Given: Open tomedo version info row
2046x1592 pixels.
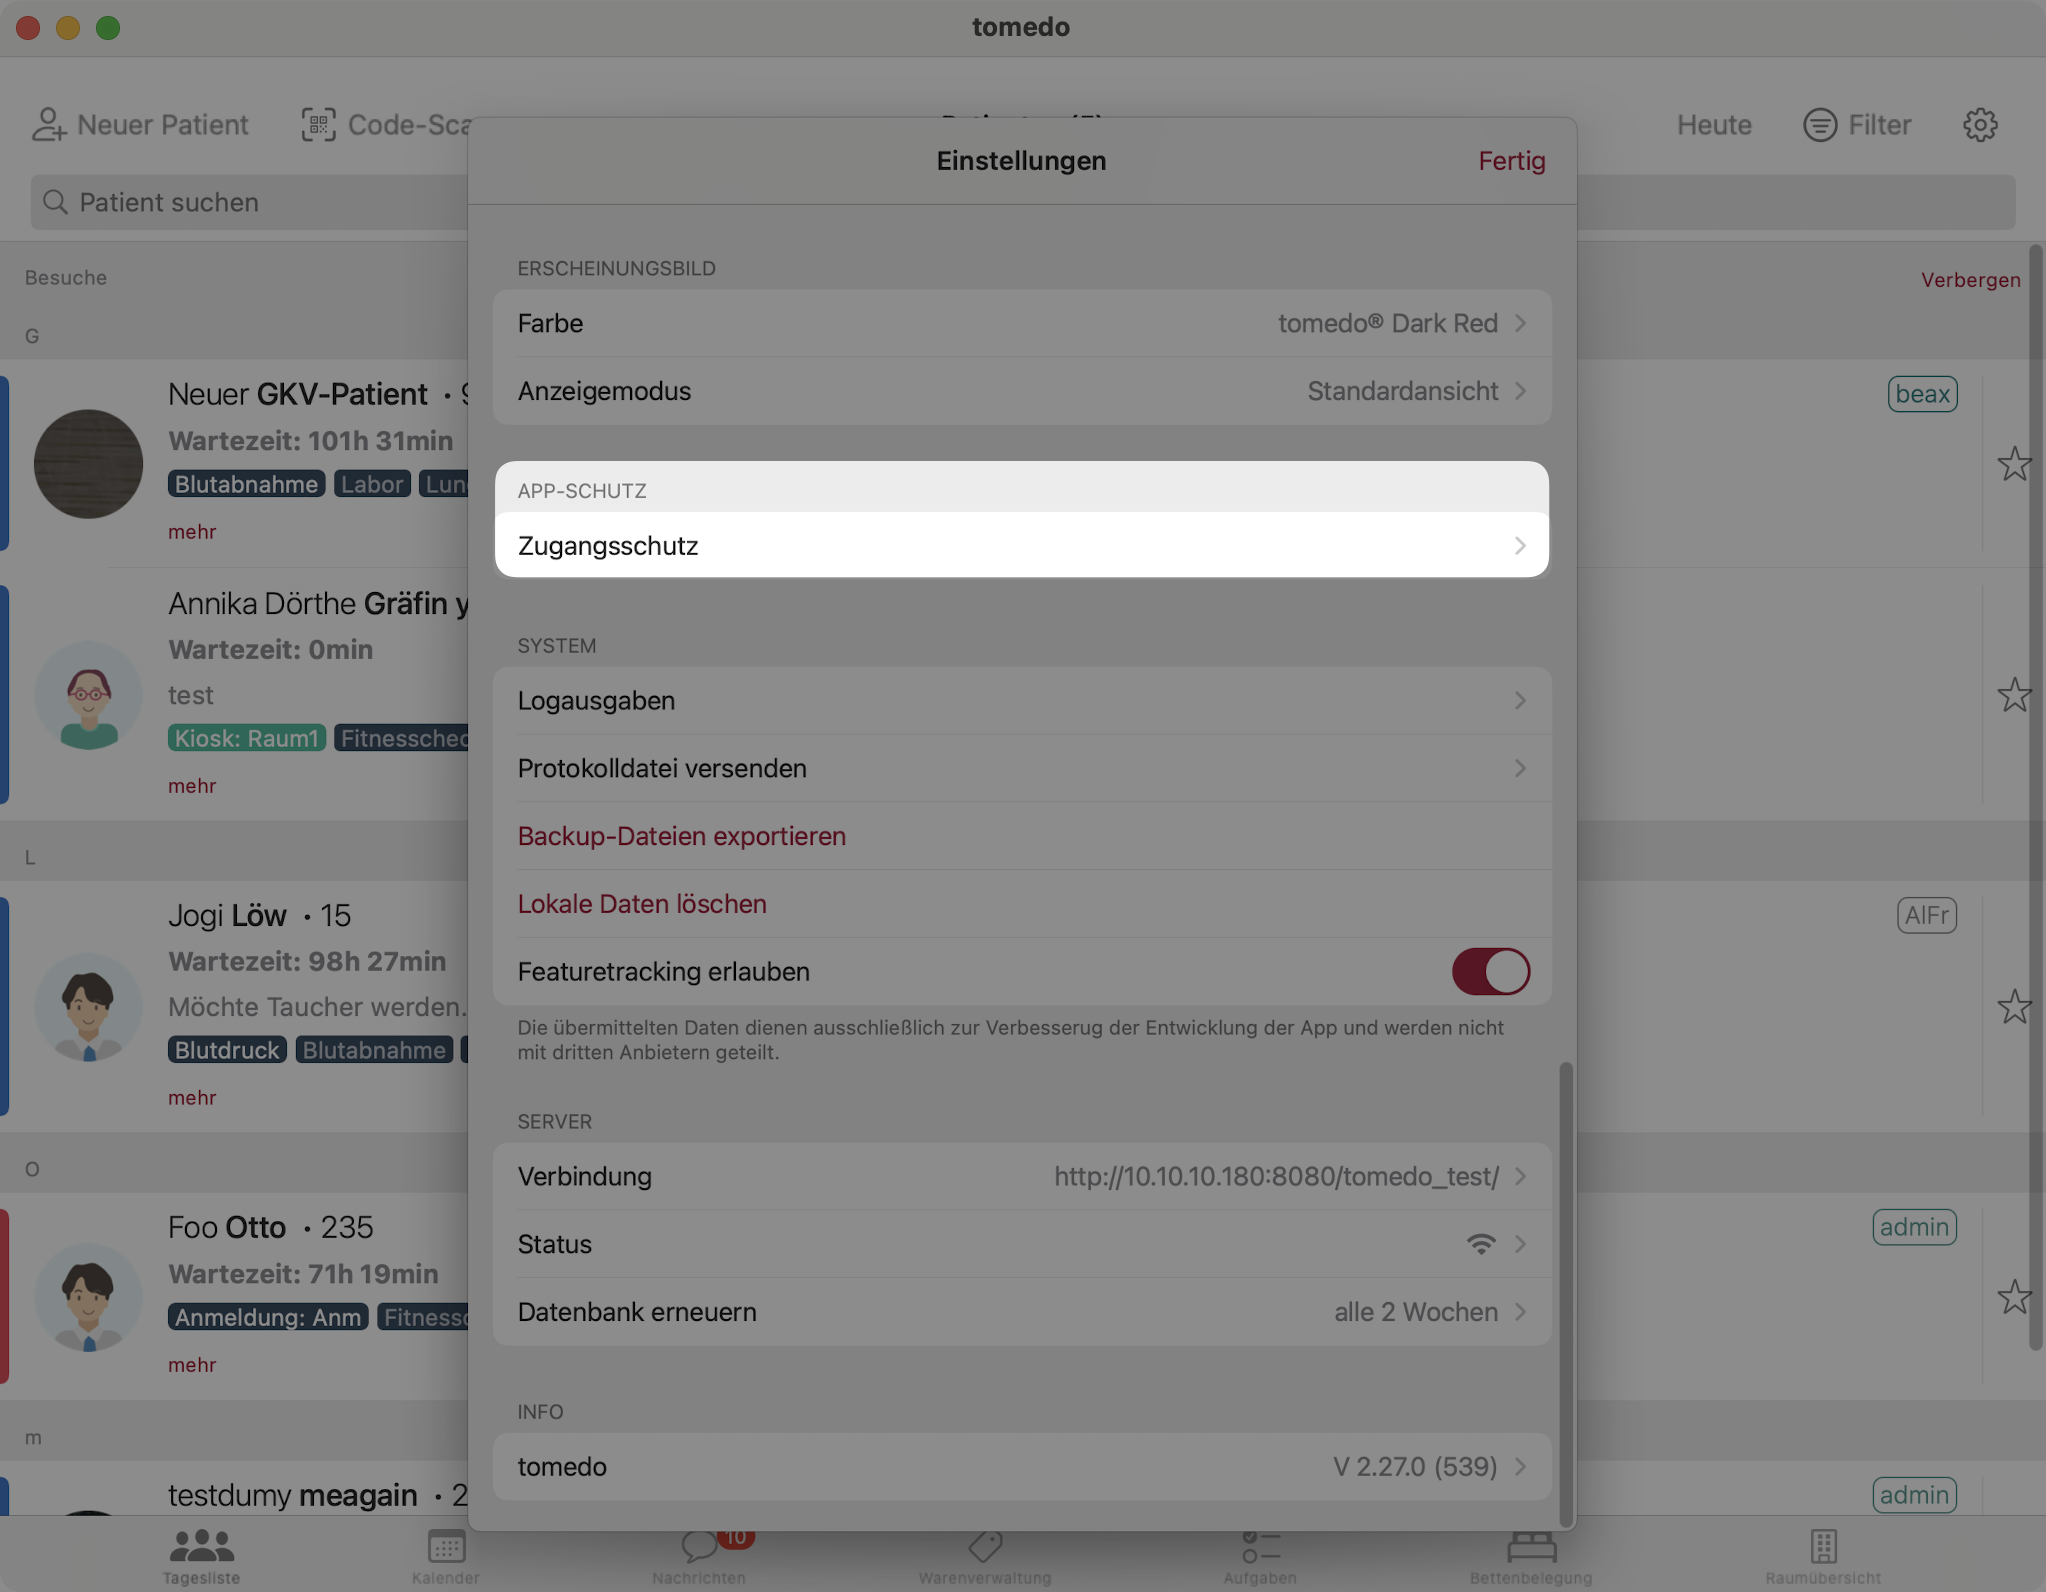Looking at the screenshot, I should click(x=1022, y=1467).
